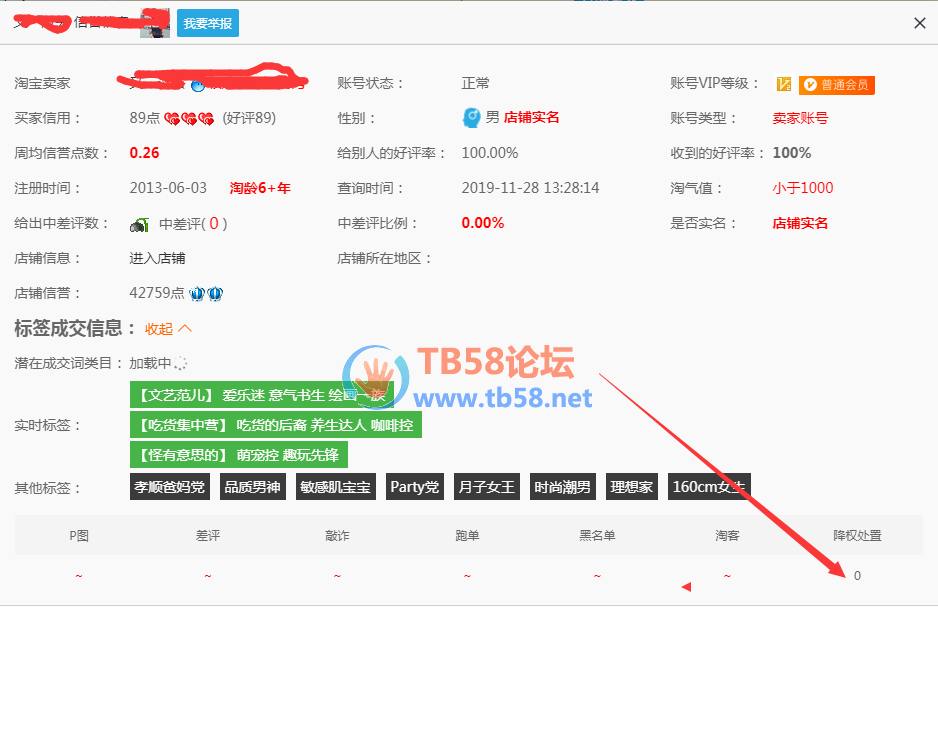The image size is (938, 756).
Task: Click the buyer credit hearts icon
Action: click(189, 119)
